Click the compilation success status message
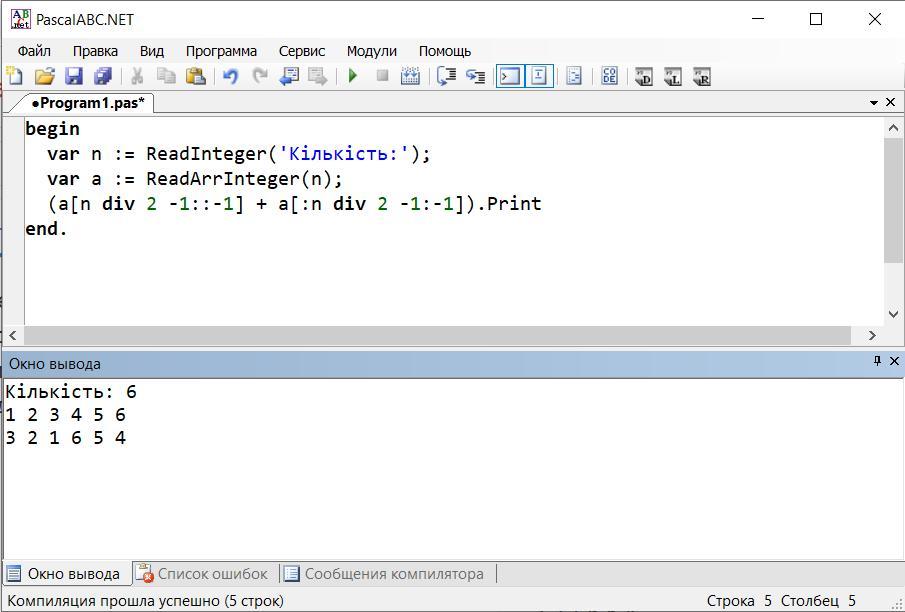Viewport: 905px width, 612px height. (x=145, y=601)
